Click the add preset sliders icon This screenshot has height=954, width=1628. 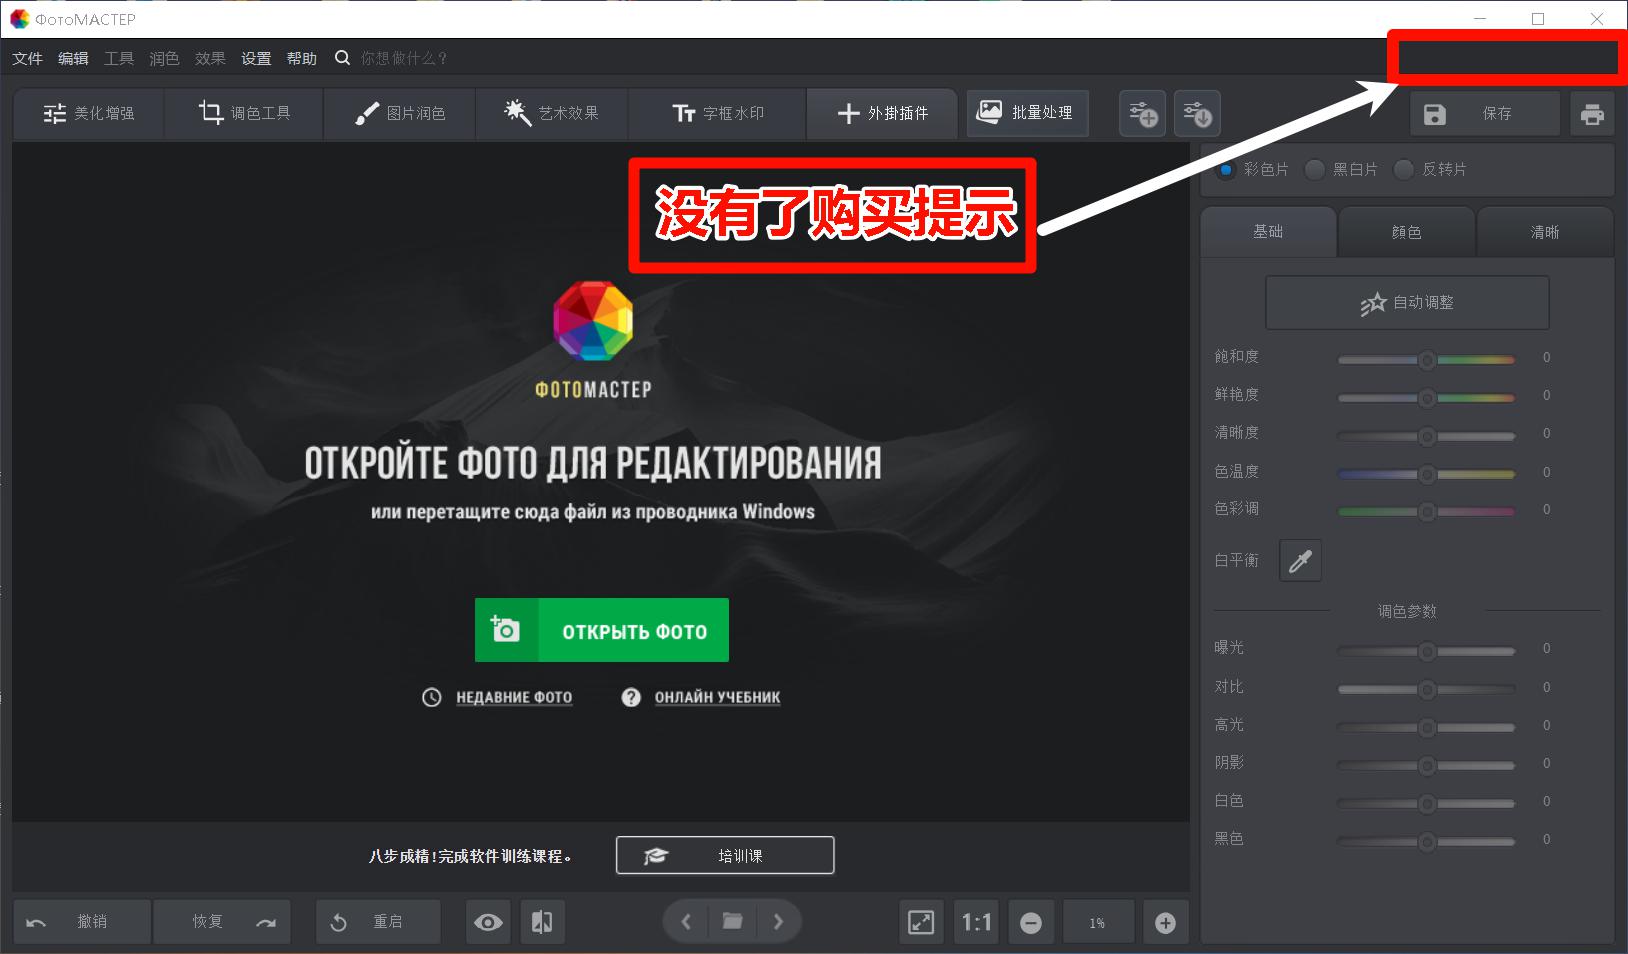1143,113
